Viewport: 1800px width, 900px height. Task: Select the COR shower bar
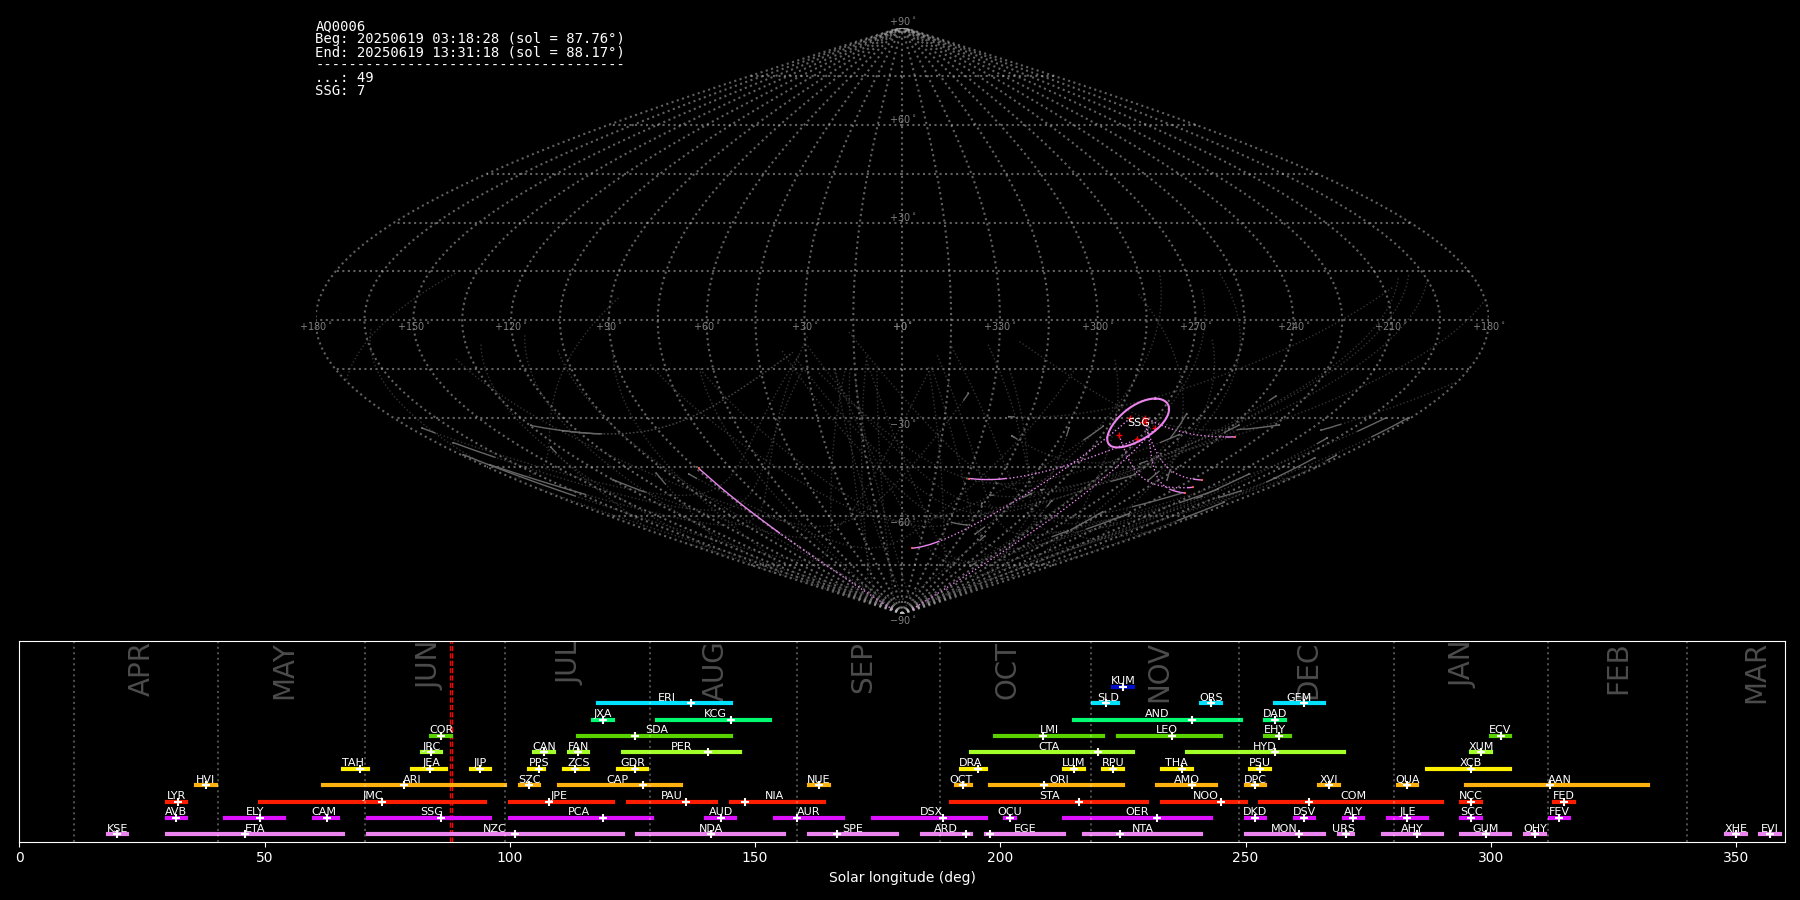441,736
